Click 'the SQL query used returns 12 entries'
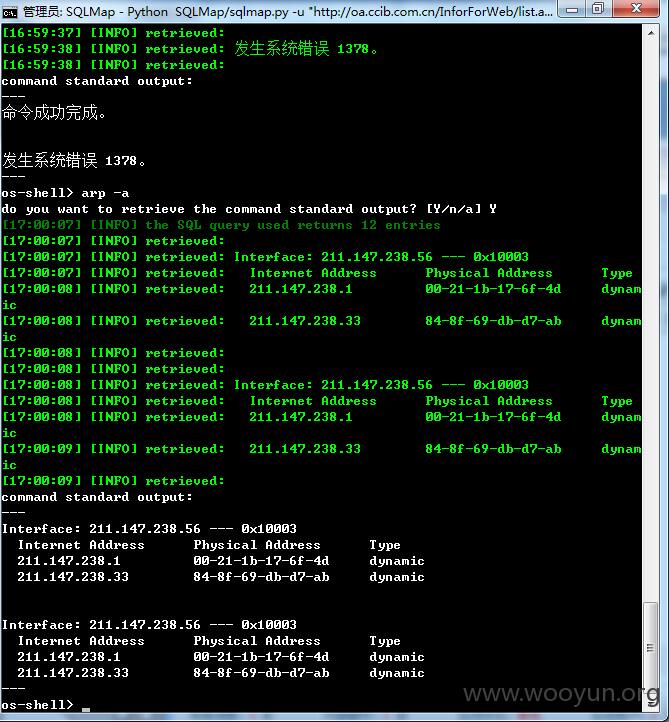669x722 pixels. (293, 225)
